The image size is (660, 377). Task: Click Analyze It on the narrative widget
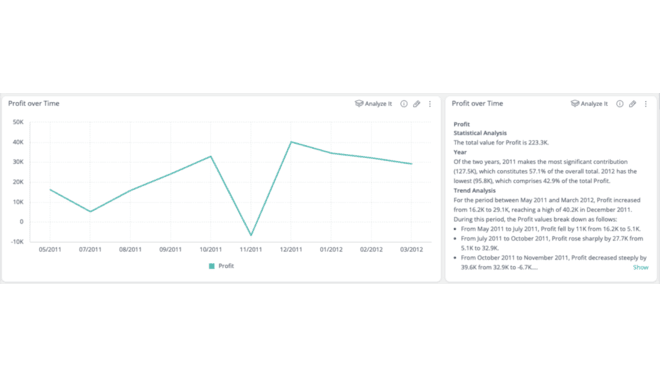[x=589, y=104]
